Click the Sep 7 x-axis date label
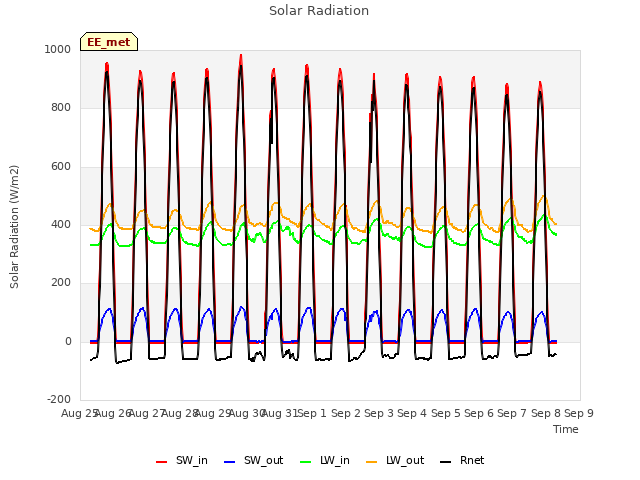 coord(512,413)
